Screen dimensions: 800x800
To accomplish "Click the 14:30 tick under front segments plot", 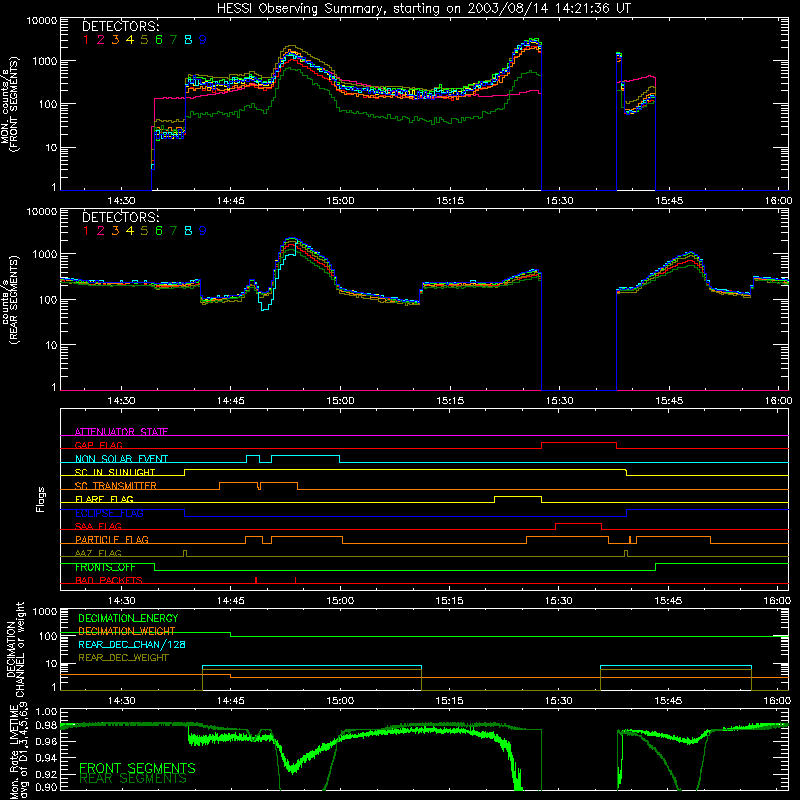I will (x=121, y=201).
